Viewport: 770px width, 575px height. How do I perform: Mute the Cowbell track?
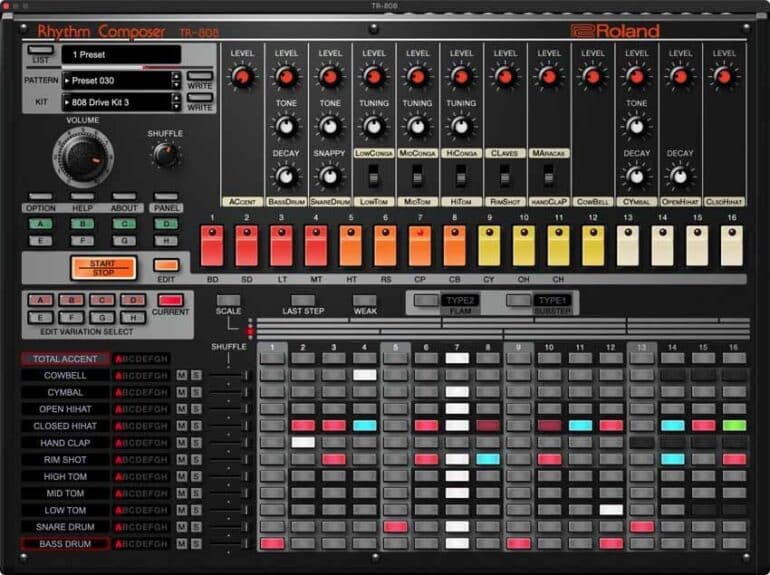(181, 375)
